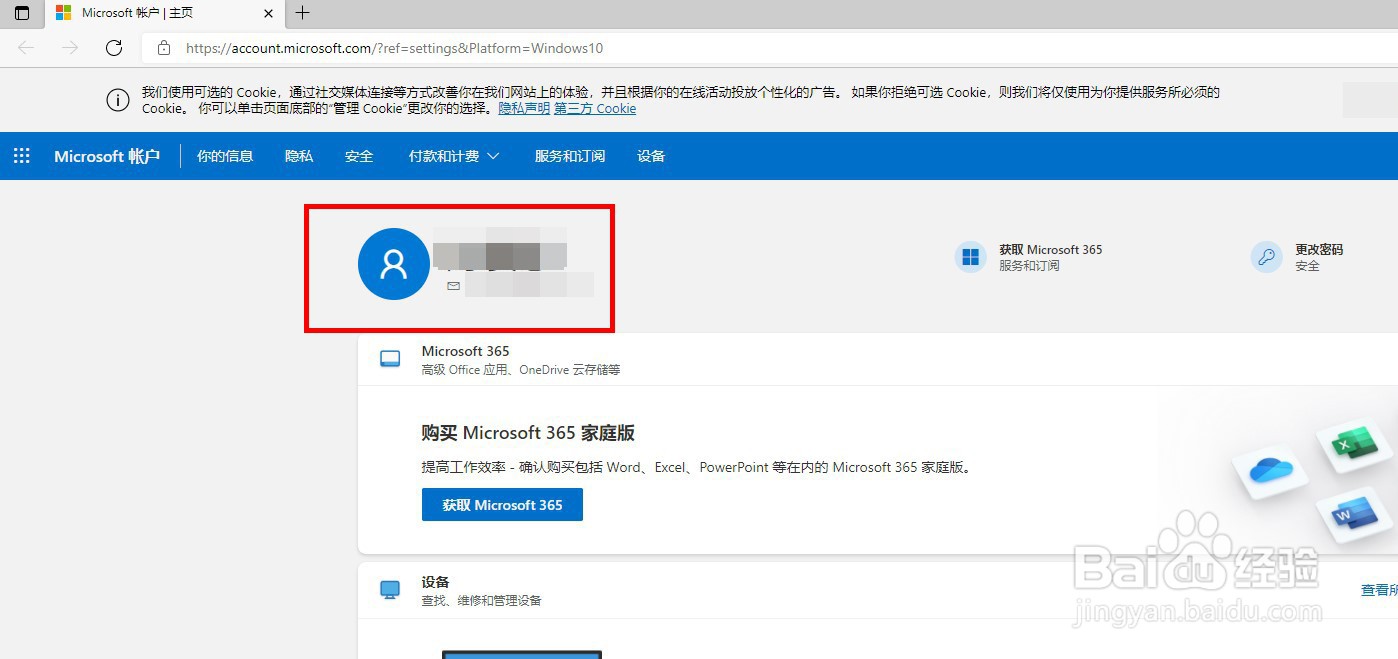
Task: Open a new browser tab with plus button
Action: click(x=302, y=14)
